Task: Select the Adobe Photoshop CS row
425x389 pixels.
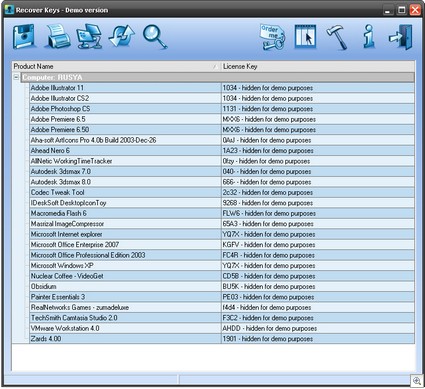Action: pos(222,109)
